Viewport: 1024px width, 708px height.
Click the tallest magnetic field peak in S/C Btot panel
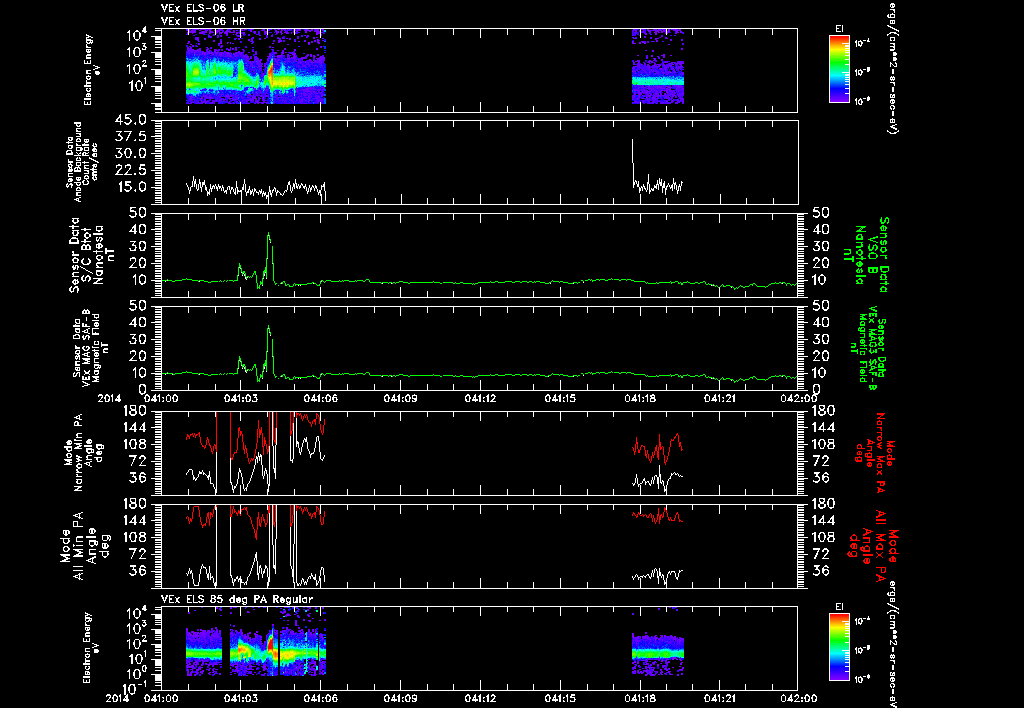pos(268,236)
